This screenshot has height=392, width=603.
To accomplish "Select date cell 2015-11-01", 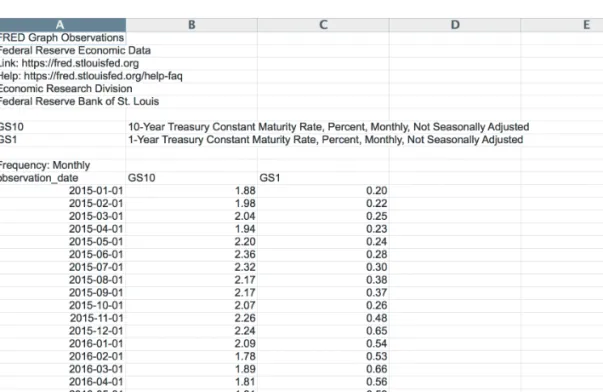I will [63, 318].
